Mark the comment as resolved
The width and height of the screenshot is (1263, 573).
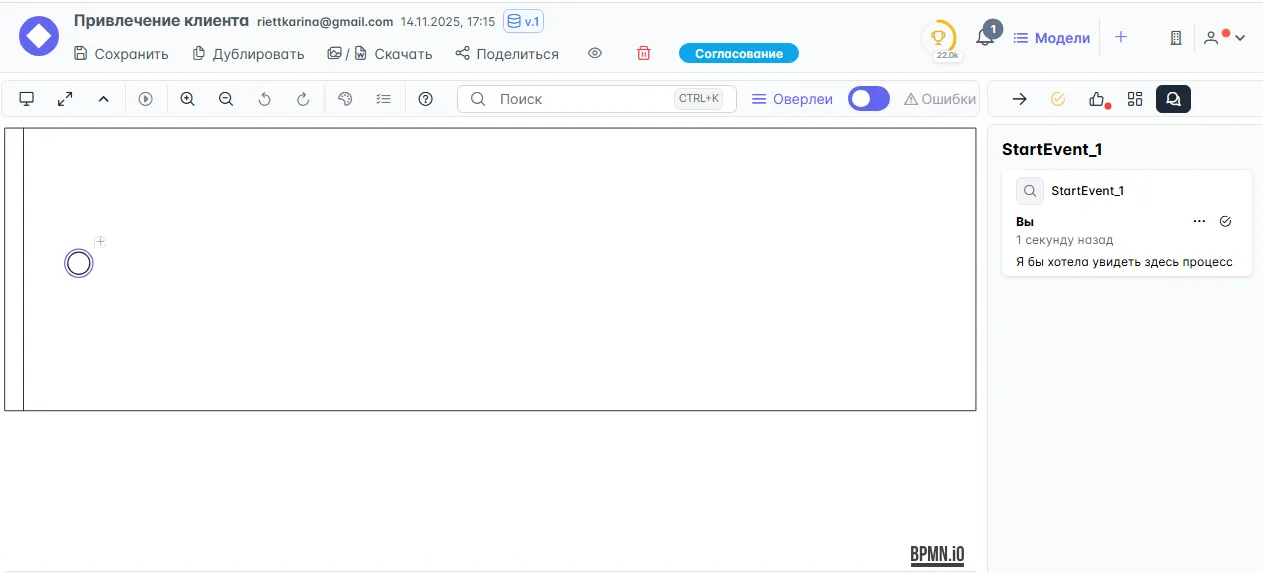[1226, 221]
